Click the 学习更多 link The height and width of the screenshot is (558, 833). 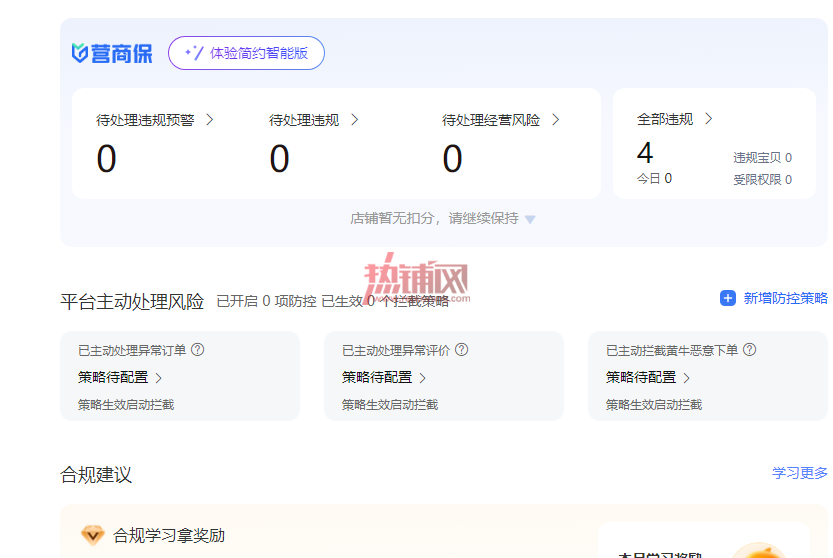pos(800,473)
